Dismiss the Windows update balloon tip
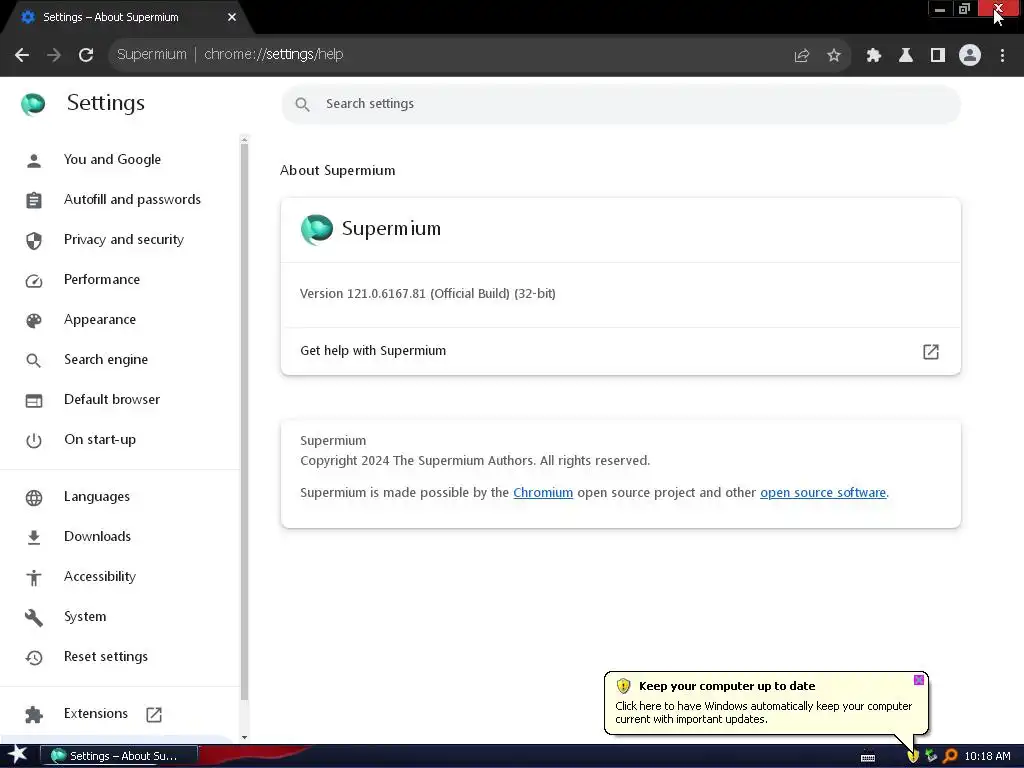 (x=918, y=680)
